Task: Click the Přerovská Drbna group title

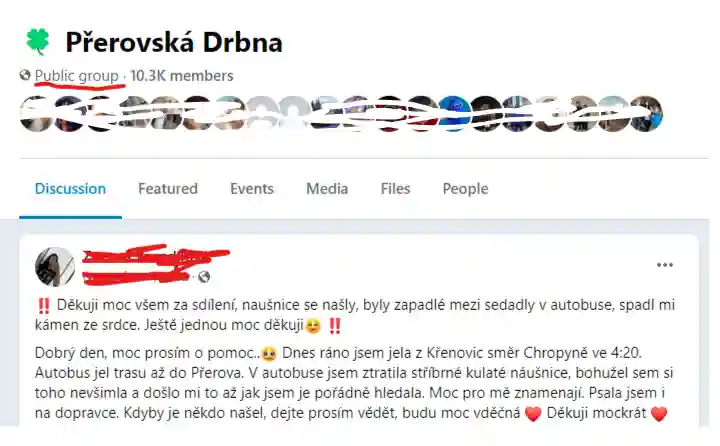Action: coord(174,42)
